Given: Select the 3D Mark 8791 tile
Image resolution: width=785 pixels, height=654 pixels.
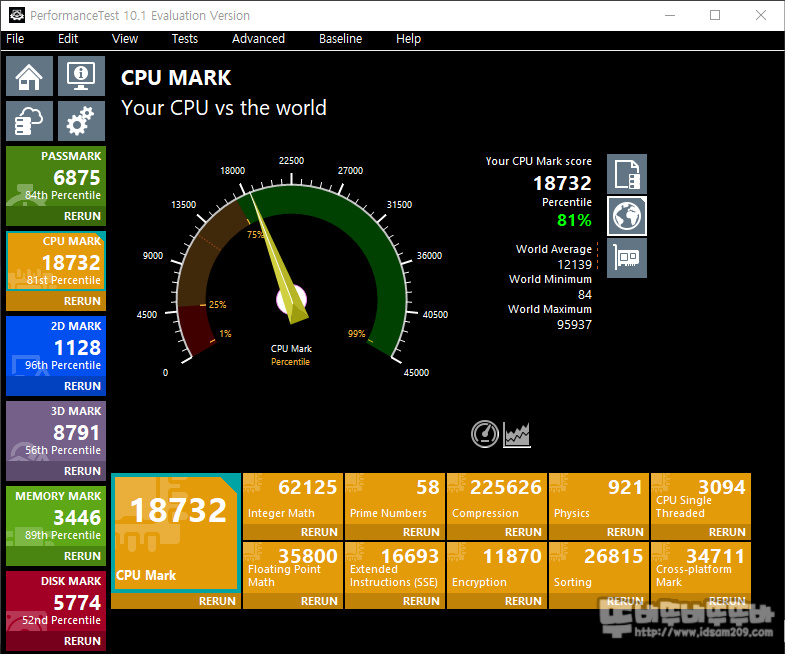Looking at the screenshot, I should (x=56, y=432).
